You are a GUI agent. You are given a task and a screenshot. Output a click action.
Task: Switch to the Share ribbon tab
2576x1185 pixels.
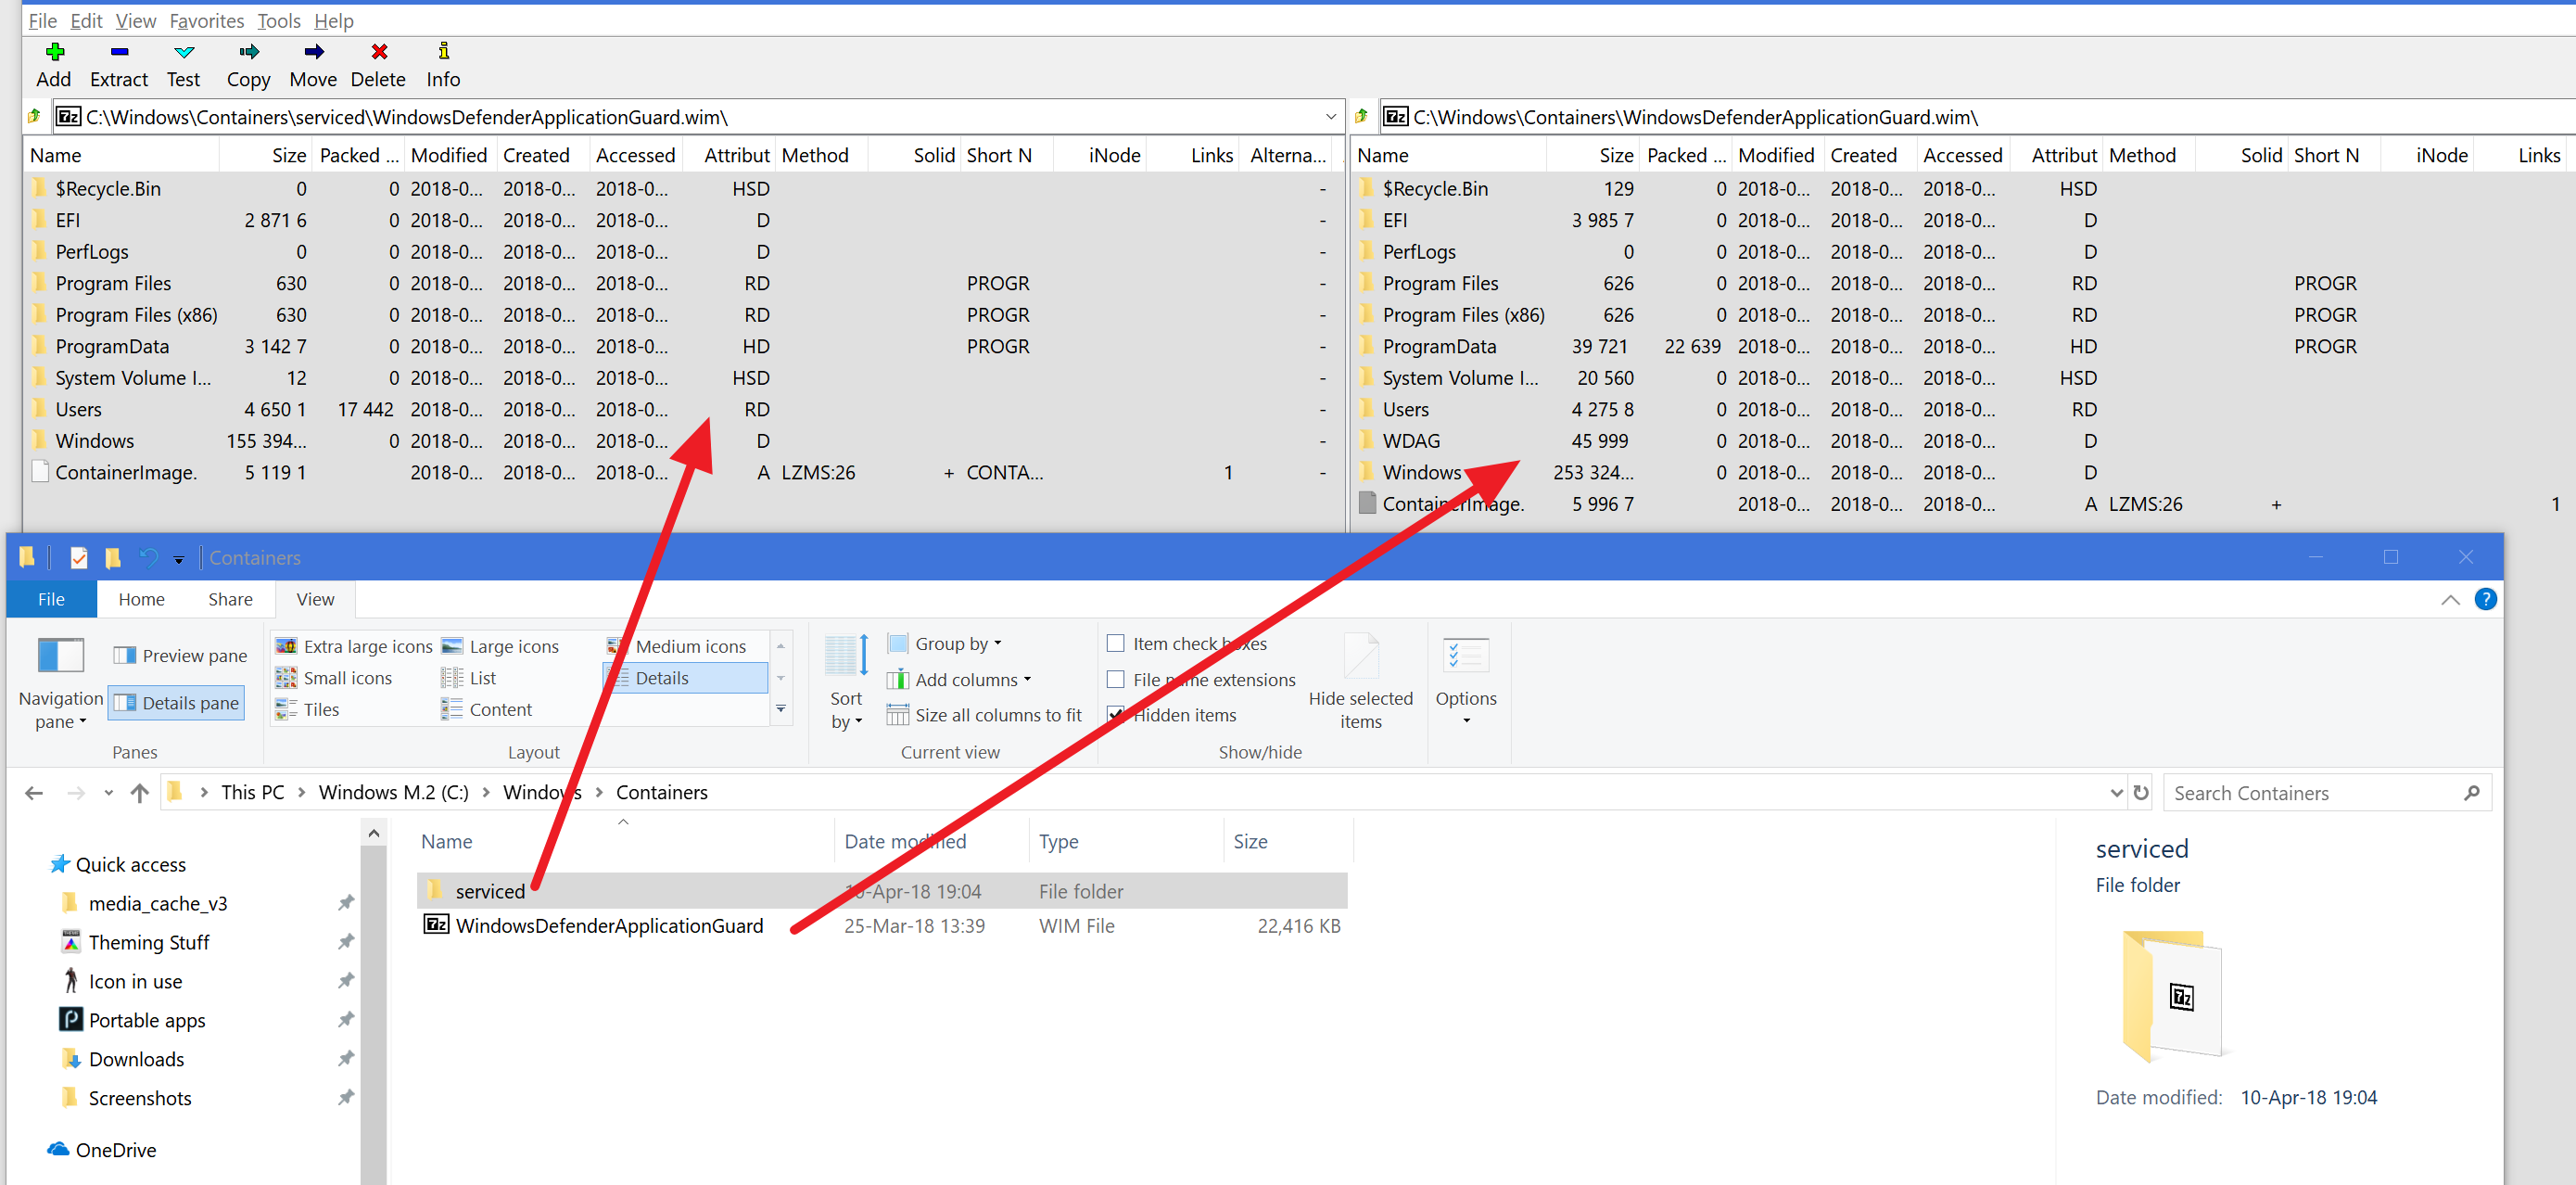point(230,599)
